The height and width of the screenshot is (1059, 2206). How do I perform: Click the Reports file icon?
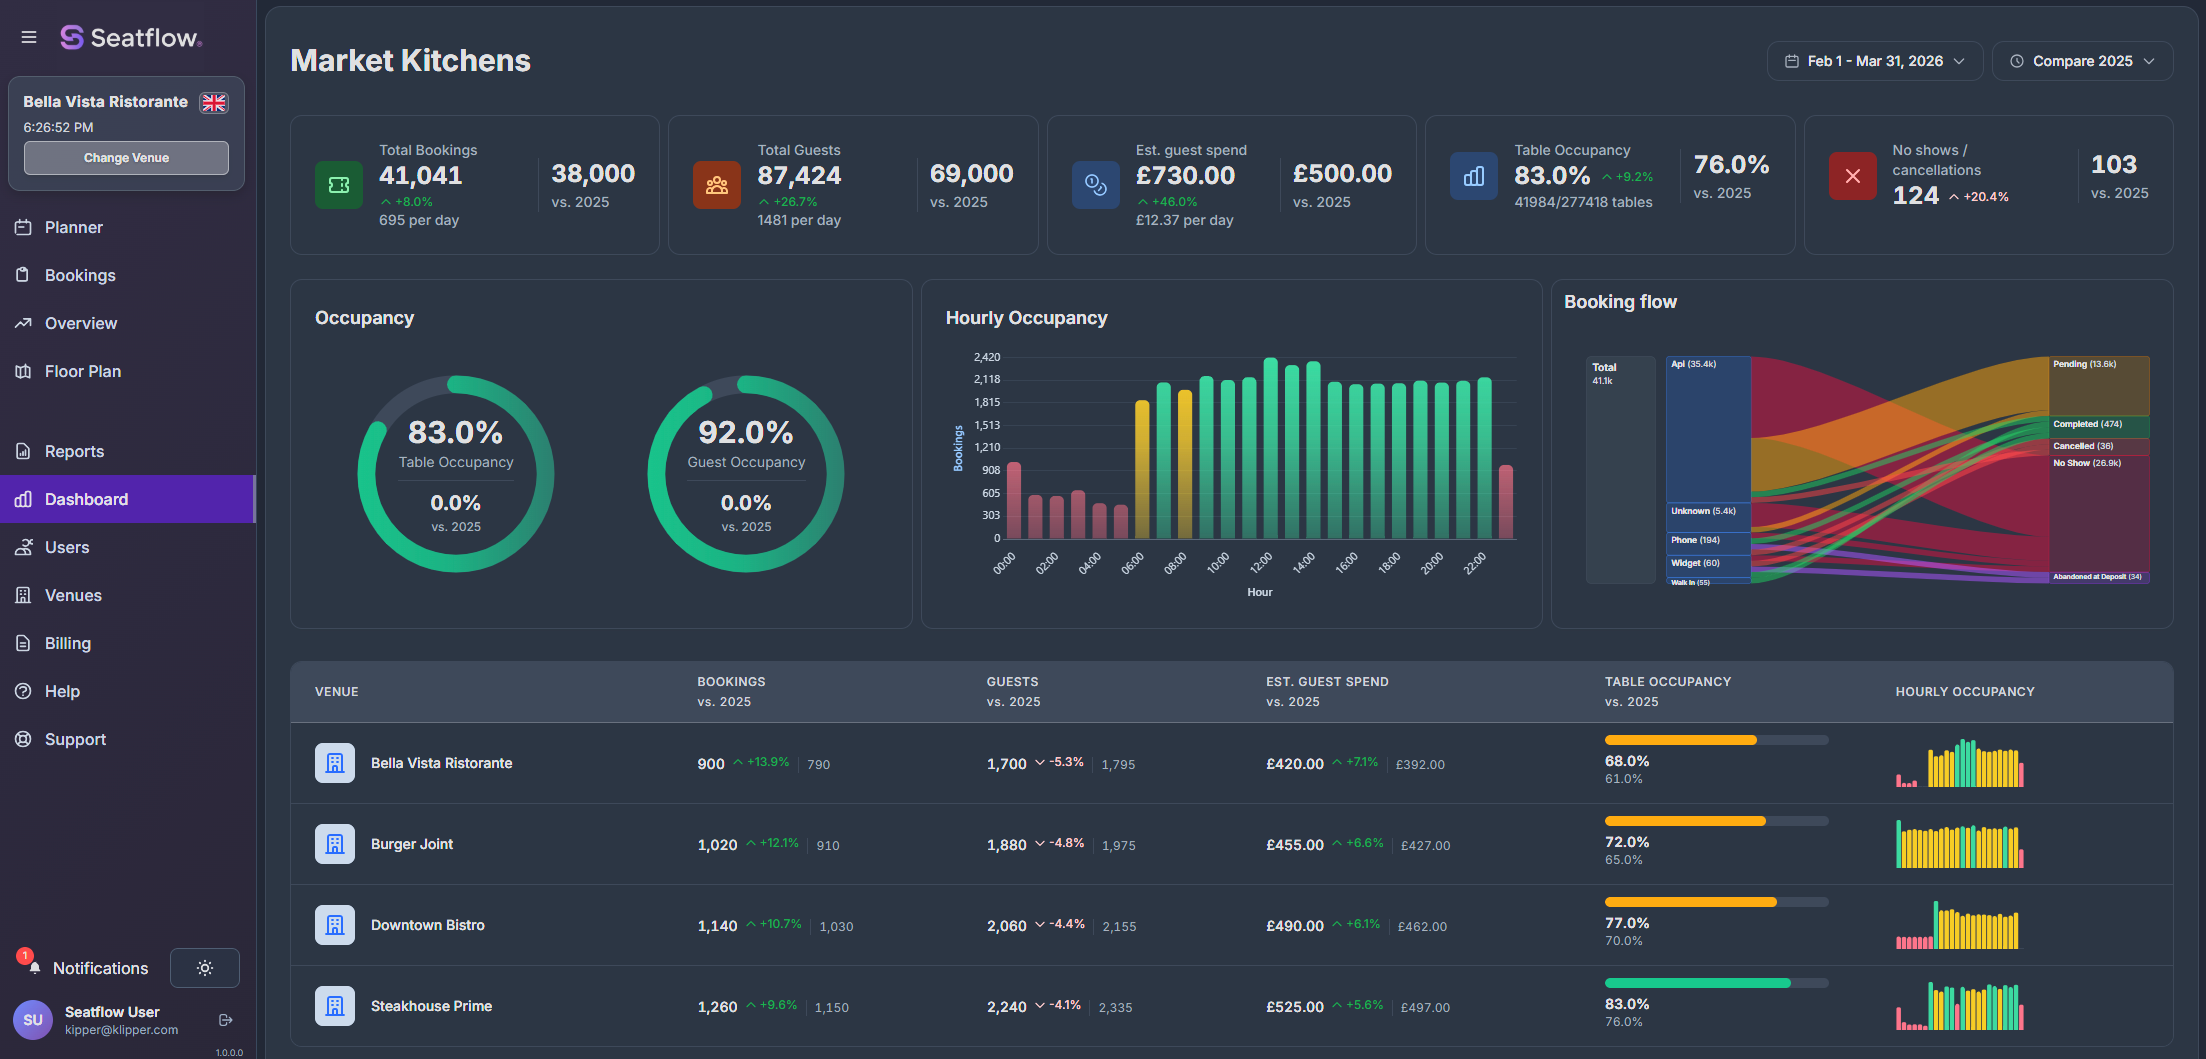click(x=23, y=451)
